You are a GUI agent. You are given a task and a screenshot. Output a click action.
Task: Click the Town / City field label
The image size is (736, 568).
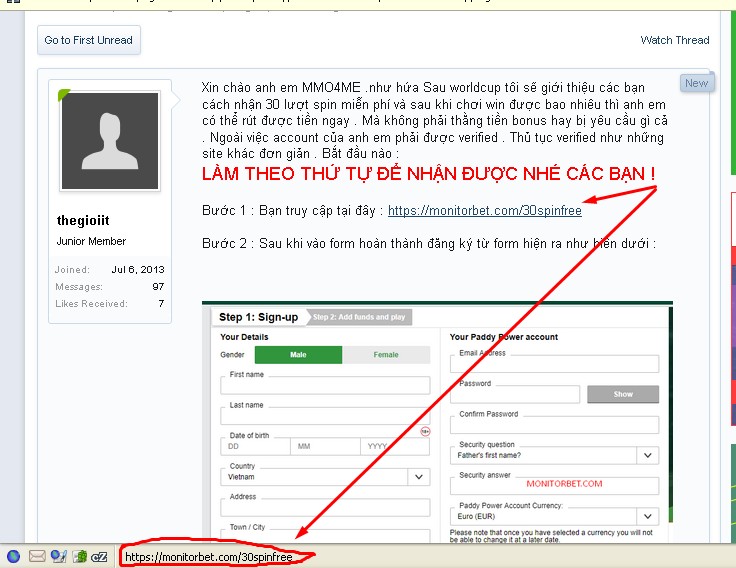[x=247, y=527]
